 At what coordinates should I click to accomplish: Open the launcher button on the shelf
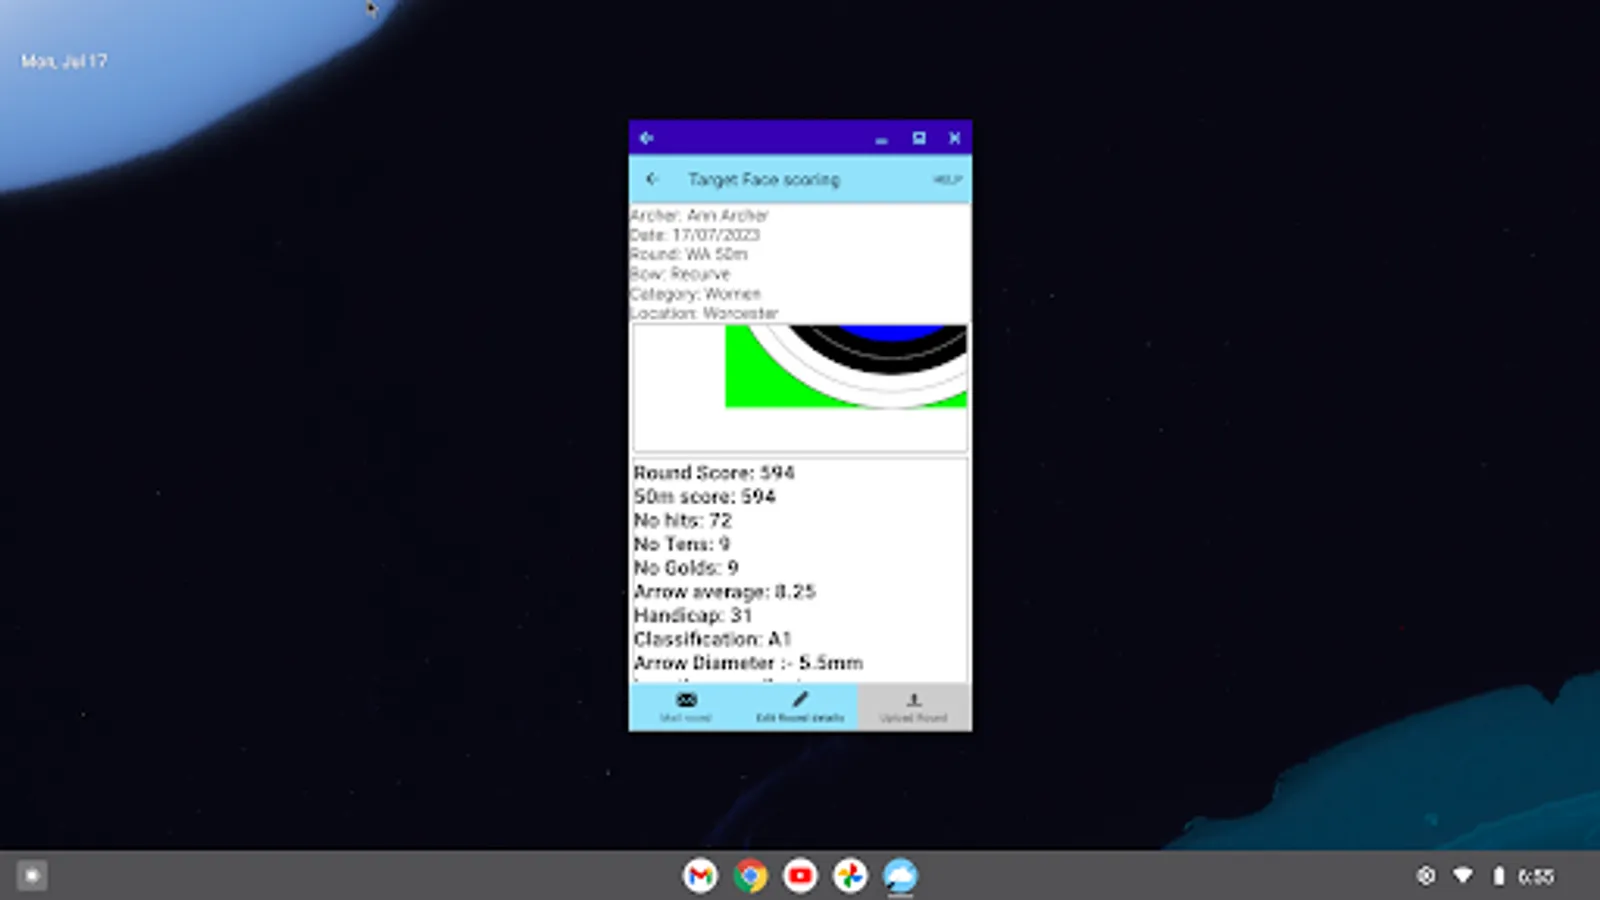tap(32, 876)
